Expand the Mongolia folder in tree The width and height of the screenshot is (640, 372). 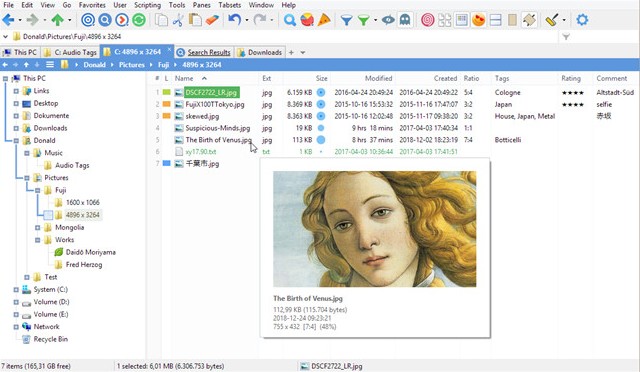[x=38, y=227]
